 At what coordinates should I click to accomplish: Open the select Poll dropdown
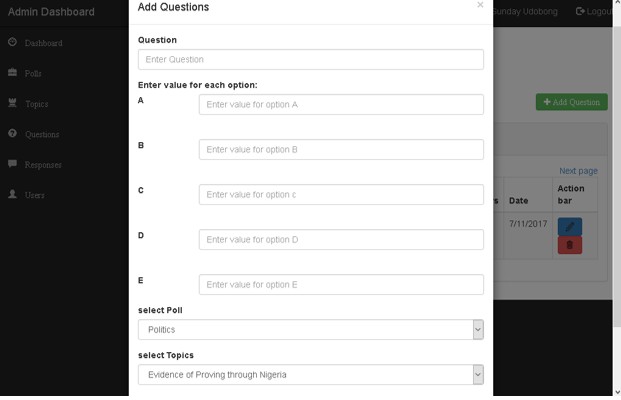point(310,330)
